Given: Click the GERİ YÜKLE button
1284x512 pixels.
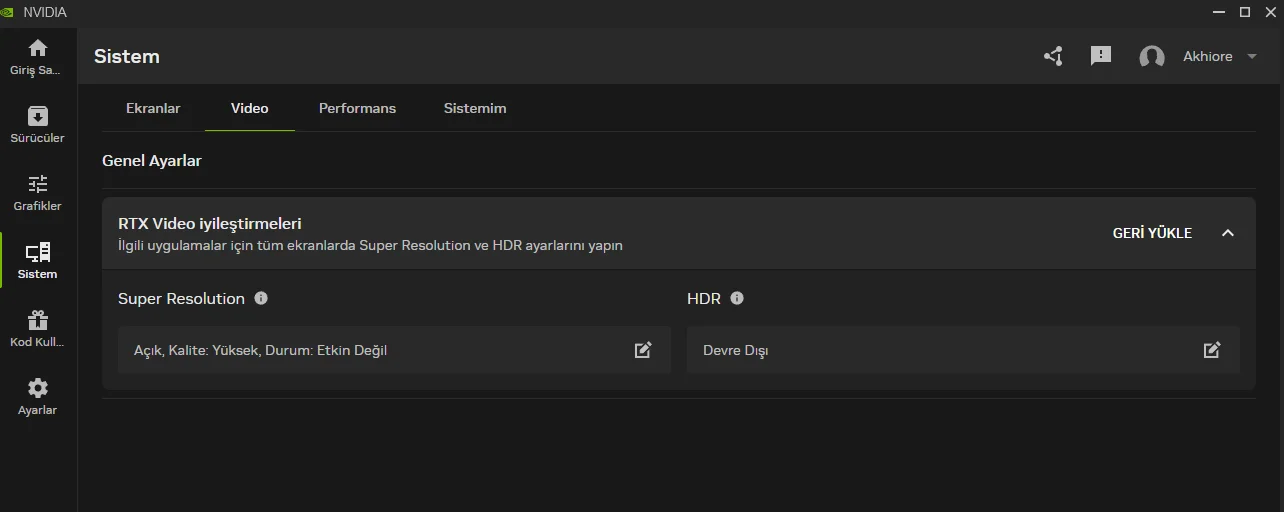Looking at the screenshot, I should pyautogui.click(x=1152, y=233).
